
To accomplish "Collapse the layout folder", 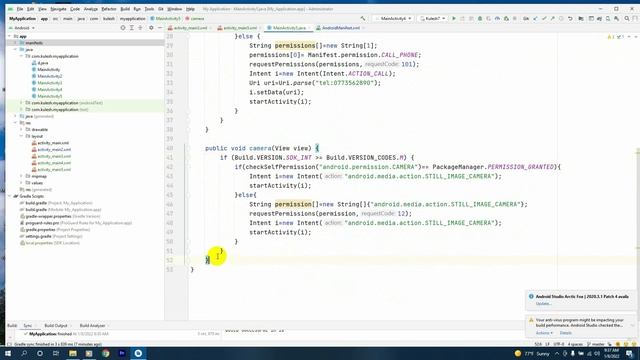I will click(x=21, y=136).
